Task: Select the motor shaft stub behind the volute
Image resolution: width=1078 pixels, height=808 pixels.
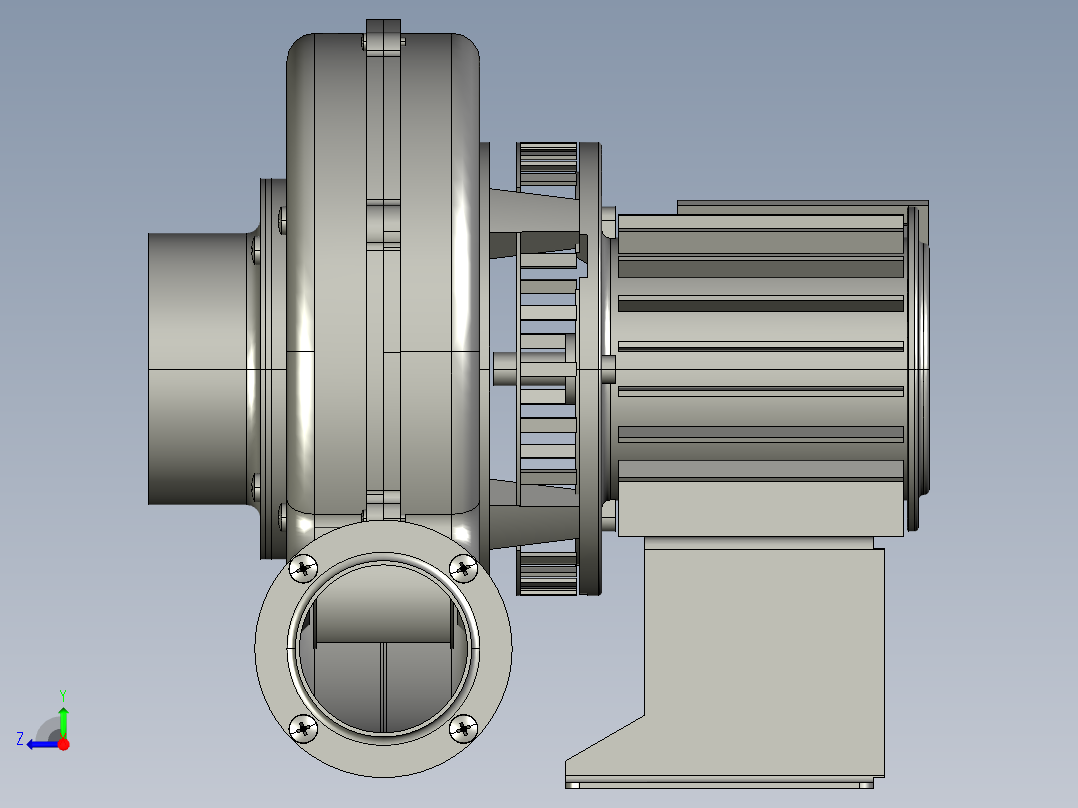Action: pyautogui.click(x=507, y=369)
